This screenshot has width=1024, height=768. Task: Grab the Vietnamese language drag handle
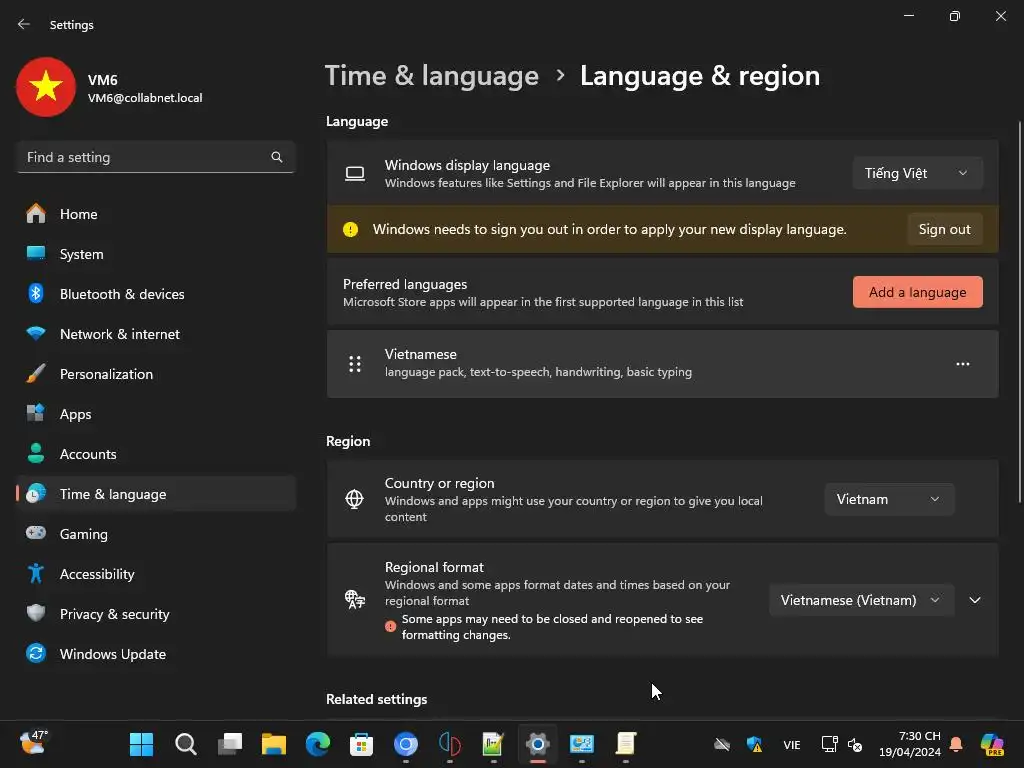[x=355, y=364]
